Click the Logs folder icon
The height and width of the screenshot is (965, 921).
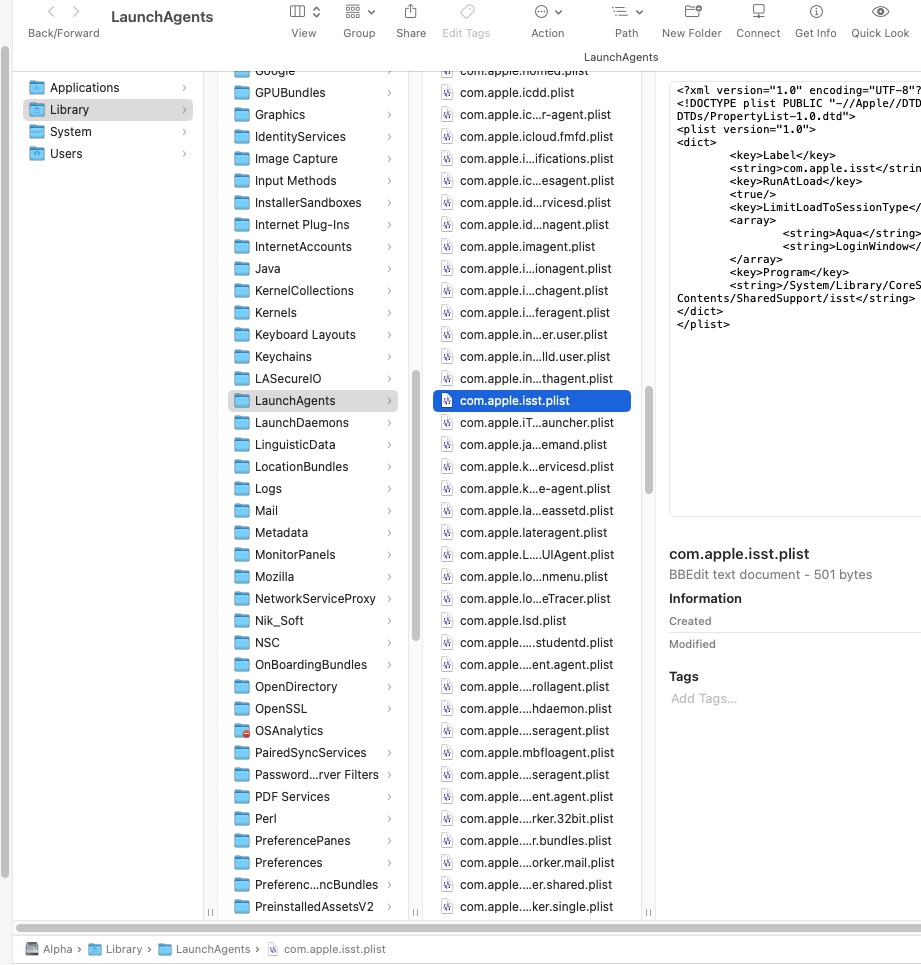pos(242,489)
